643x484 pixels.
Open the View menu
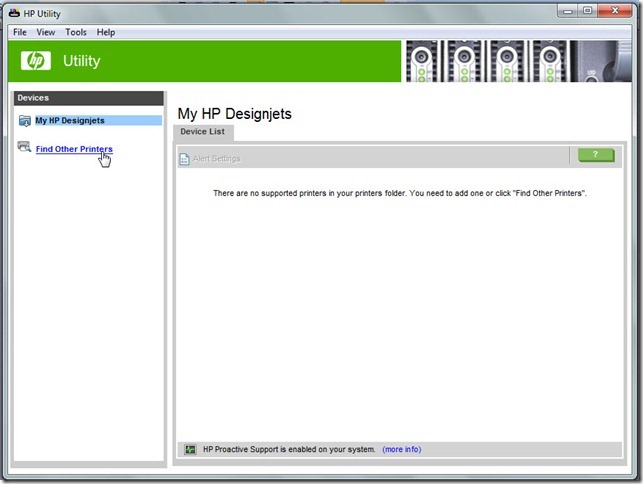pyautogui.click(x=46, y=32)
